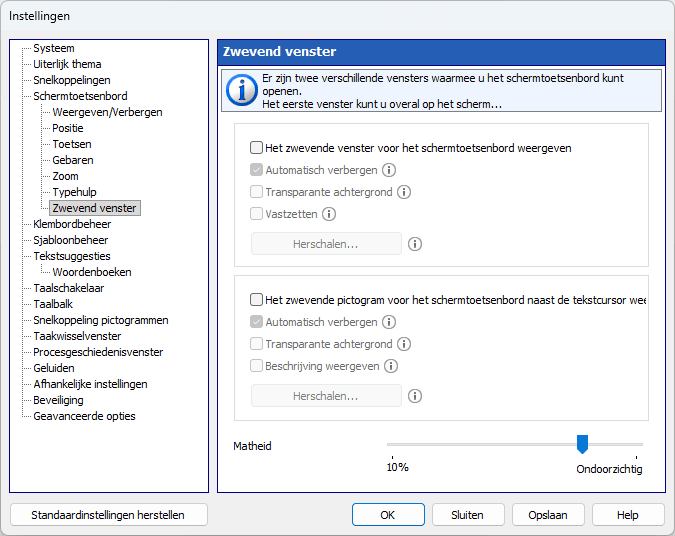Click Standaardinstellingen herstellen button
This screenshot has width=675, height=536.
click(108, 515)
